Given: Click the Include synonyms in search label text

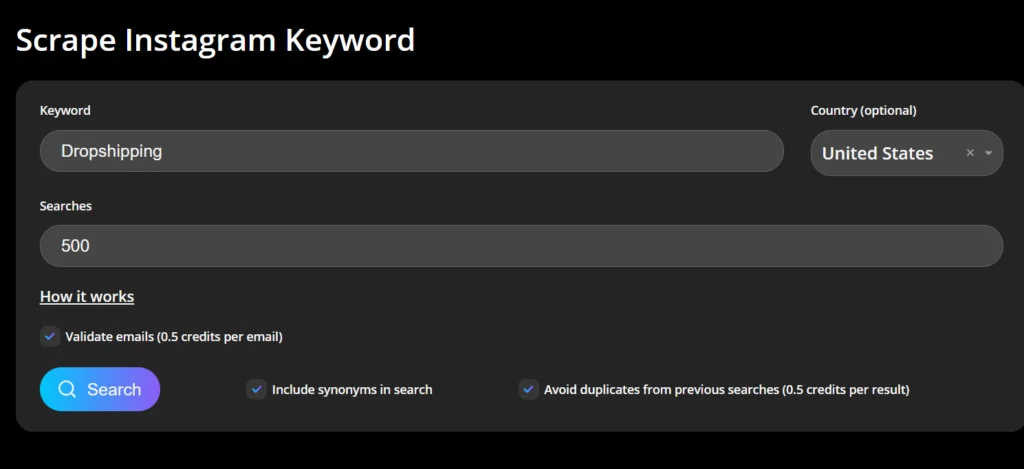Looking at the screenshot, I should pos(352,389).
